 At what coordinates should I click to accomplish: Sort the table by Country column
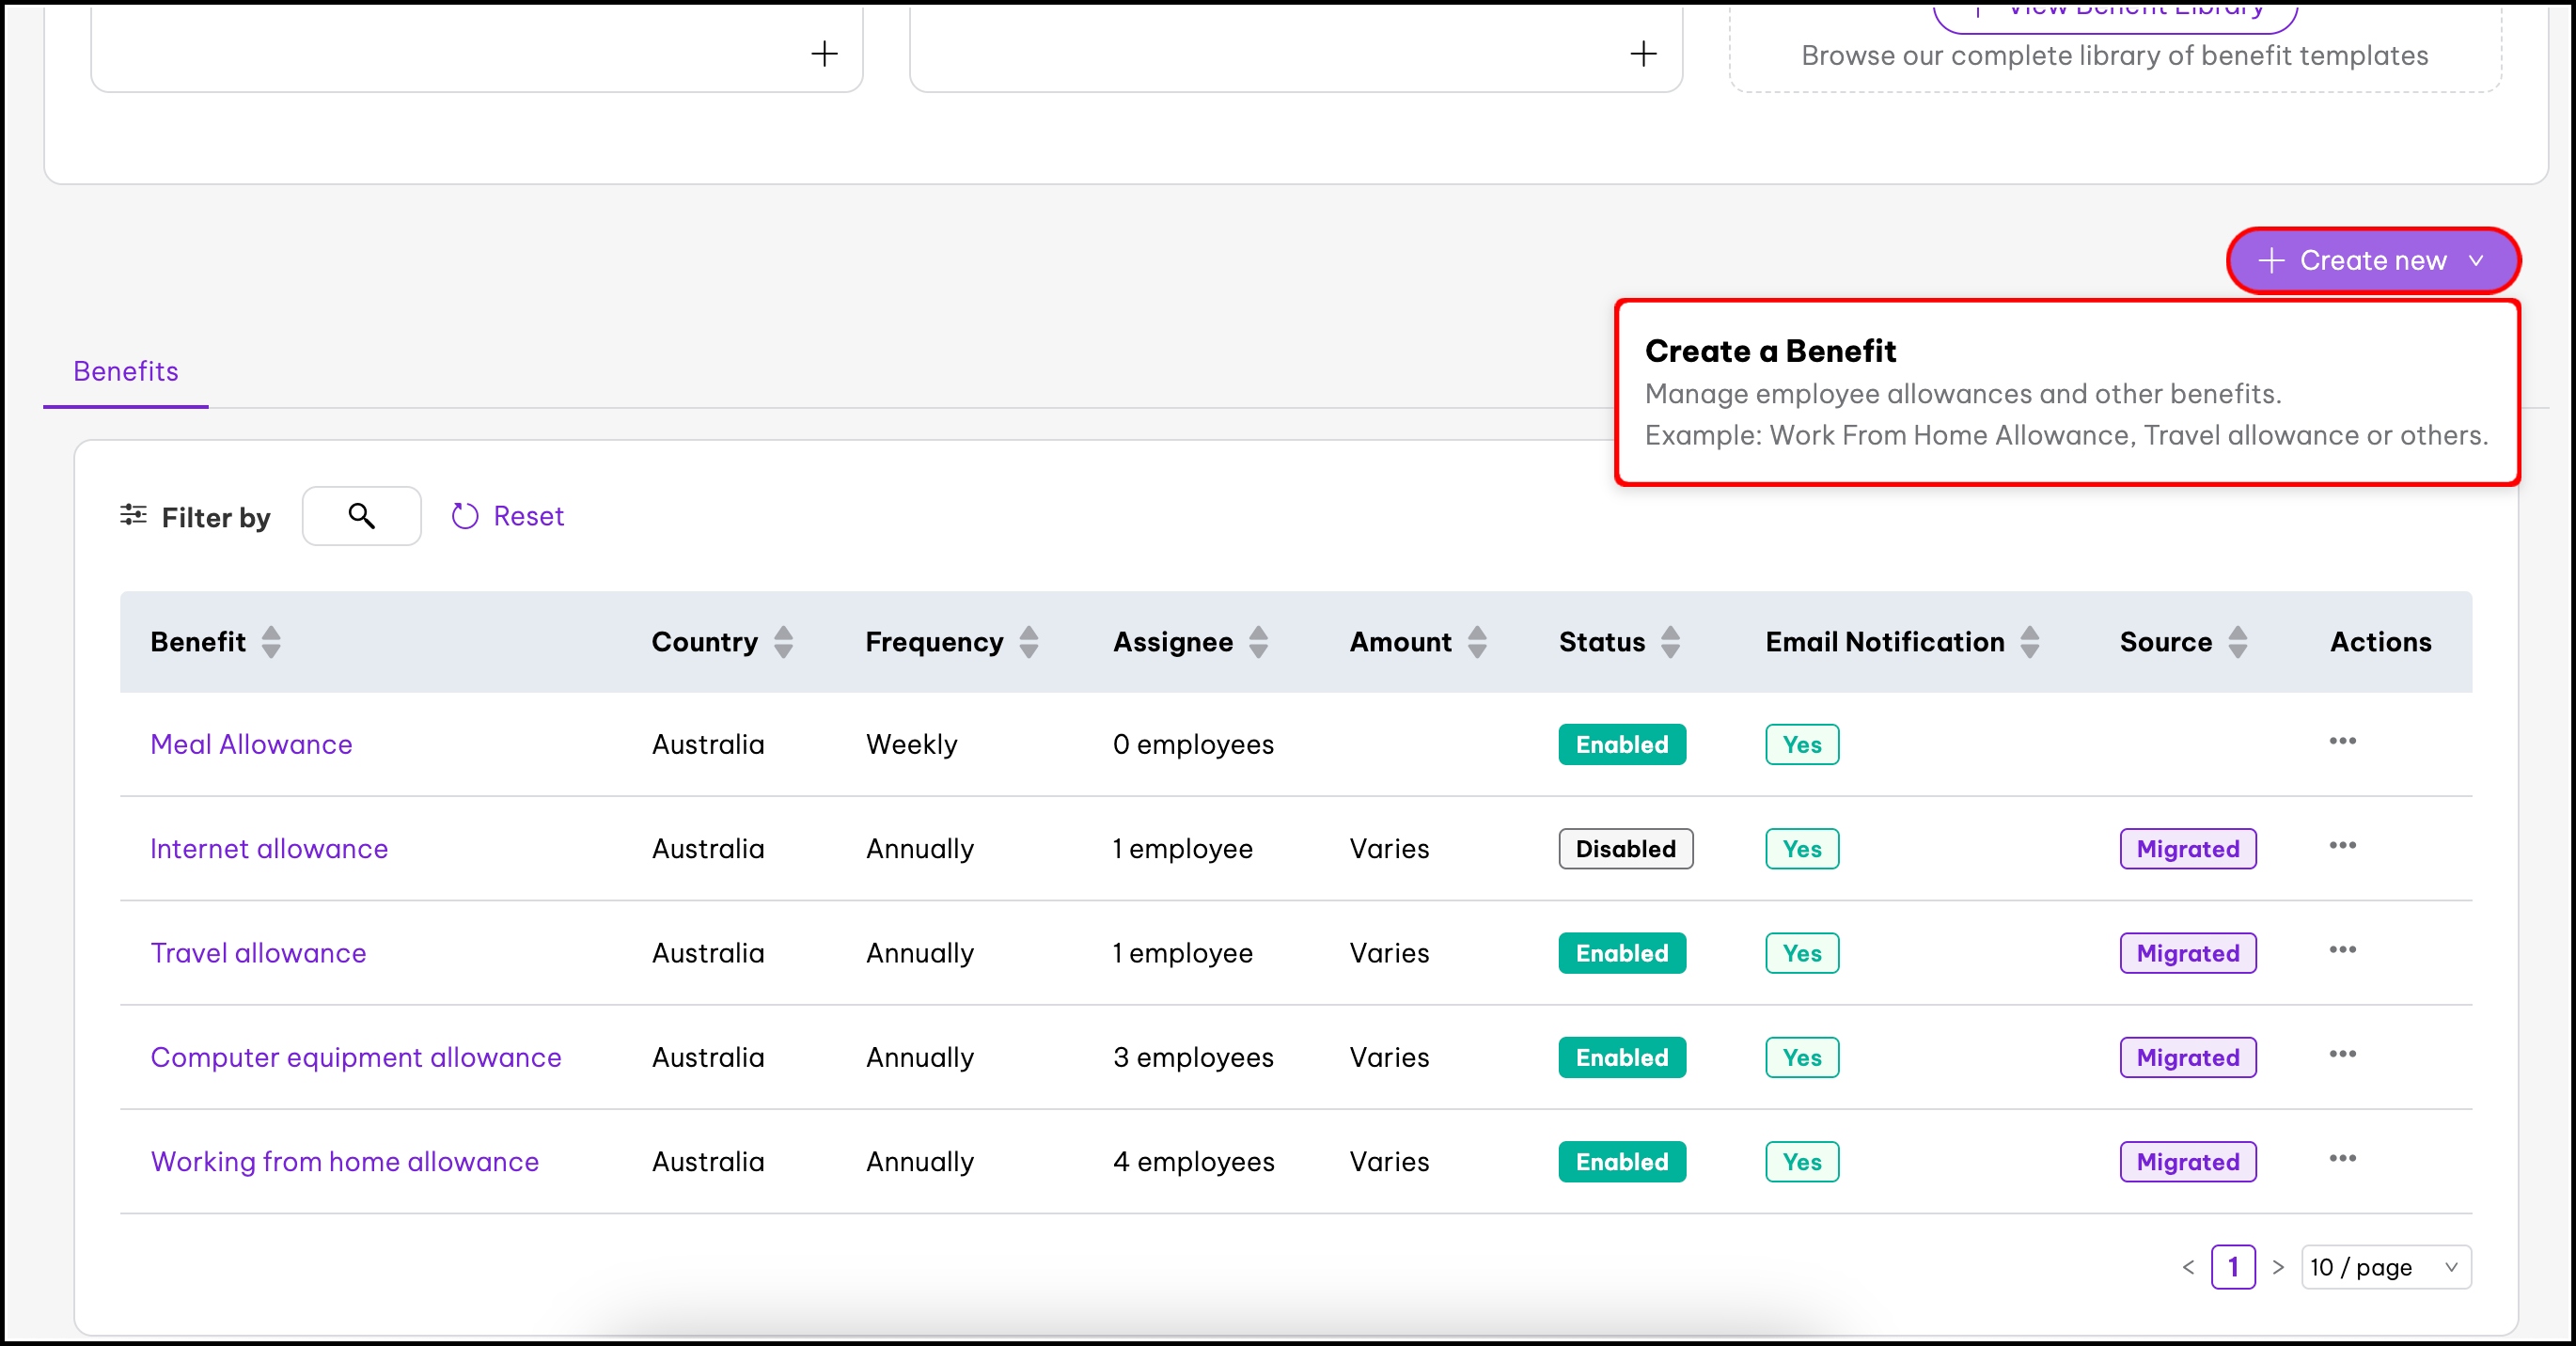(x=784, y=641)
